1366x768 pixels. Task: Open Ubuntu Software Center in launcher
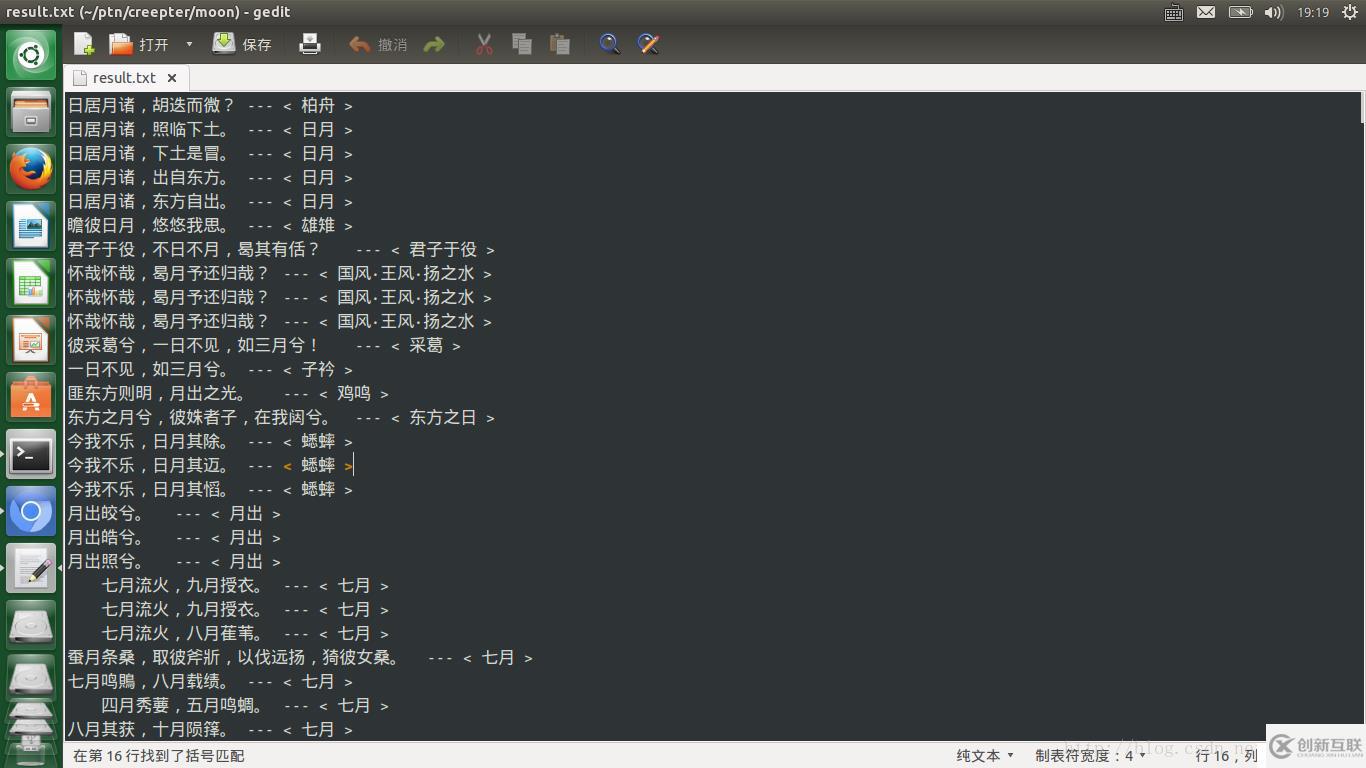pos(31,399)
